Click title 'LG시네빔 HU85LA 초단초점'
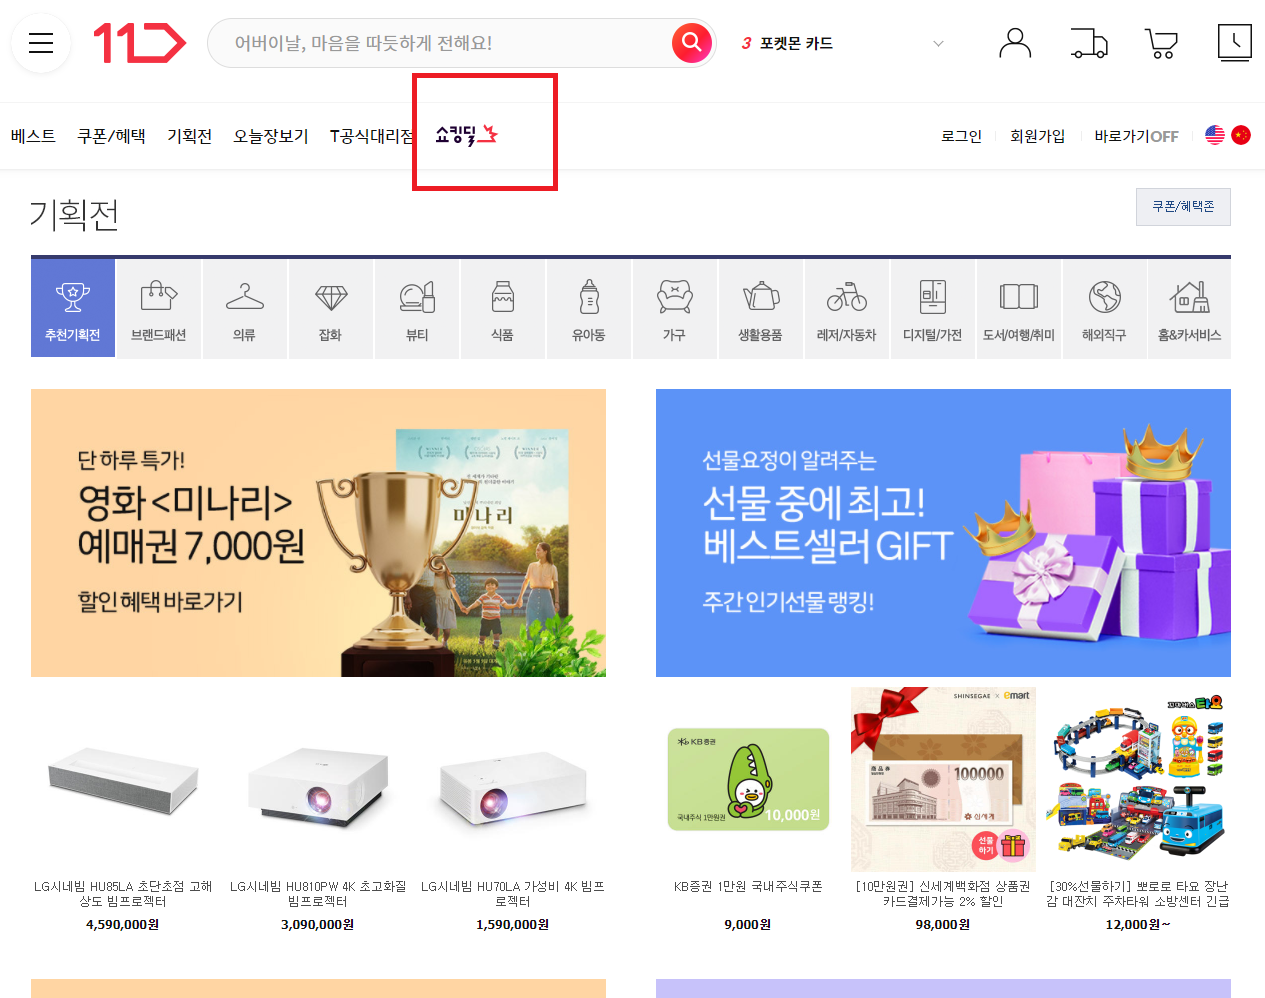 pos(123,894)
